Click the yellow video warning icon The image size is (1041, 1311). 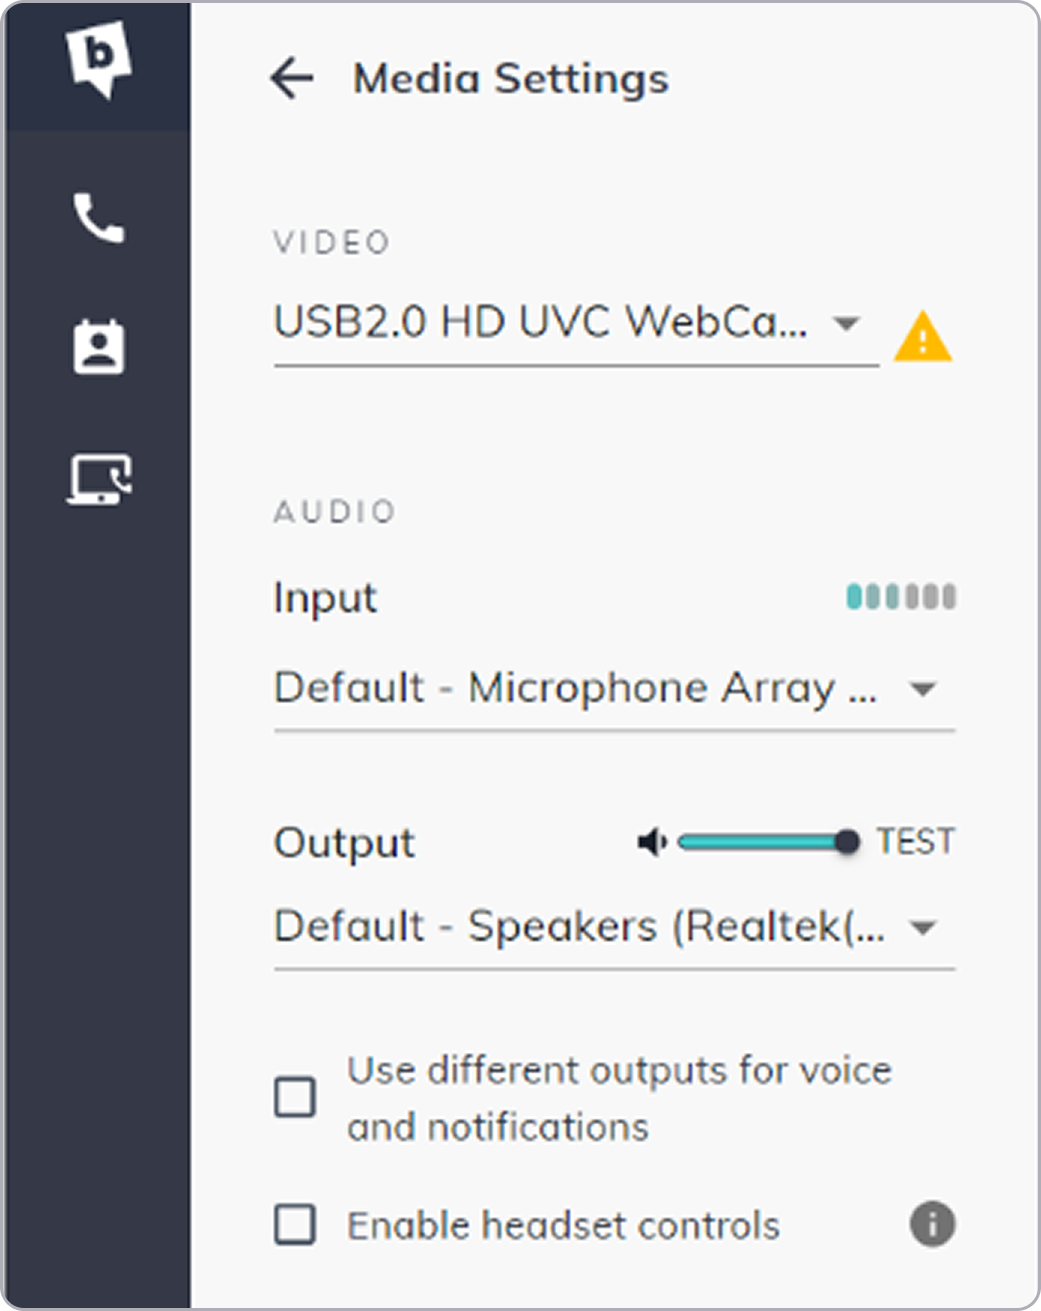pyautogui.click(x=922, y=336)
